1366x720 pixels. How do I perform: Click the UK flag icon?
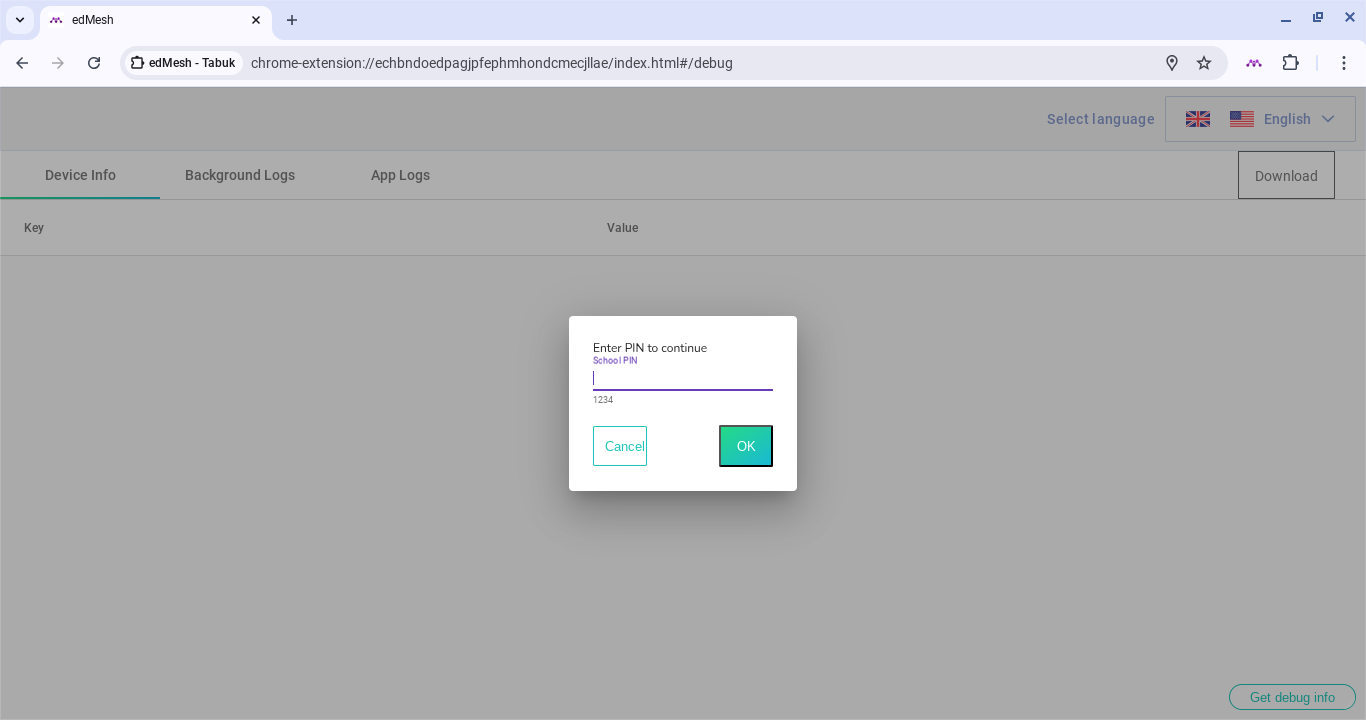click(x=1198, y=119)
